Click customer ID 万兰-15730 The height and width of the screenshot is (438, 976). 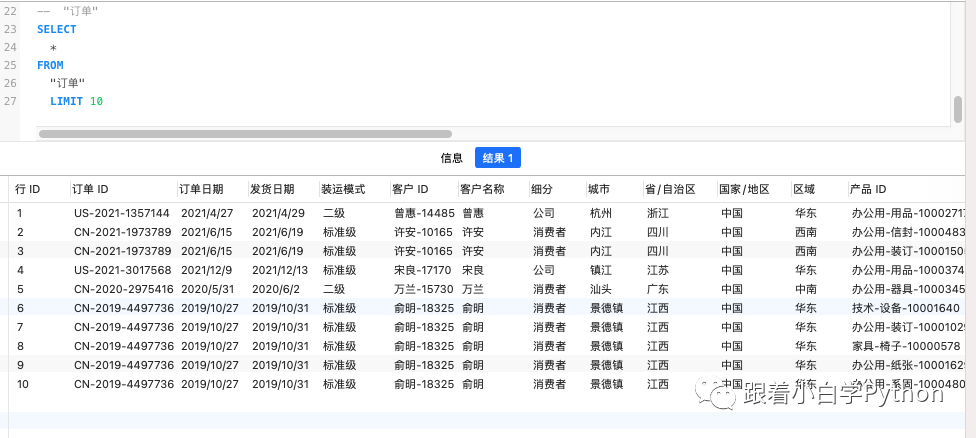pos(424,289)
